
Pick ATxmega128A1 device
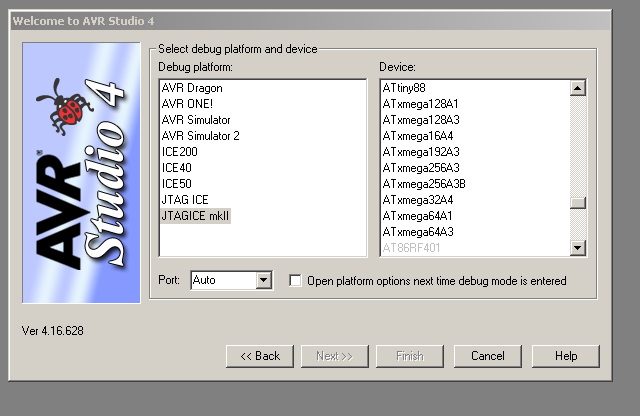pos(420,104)
